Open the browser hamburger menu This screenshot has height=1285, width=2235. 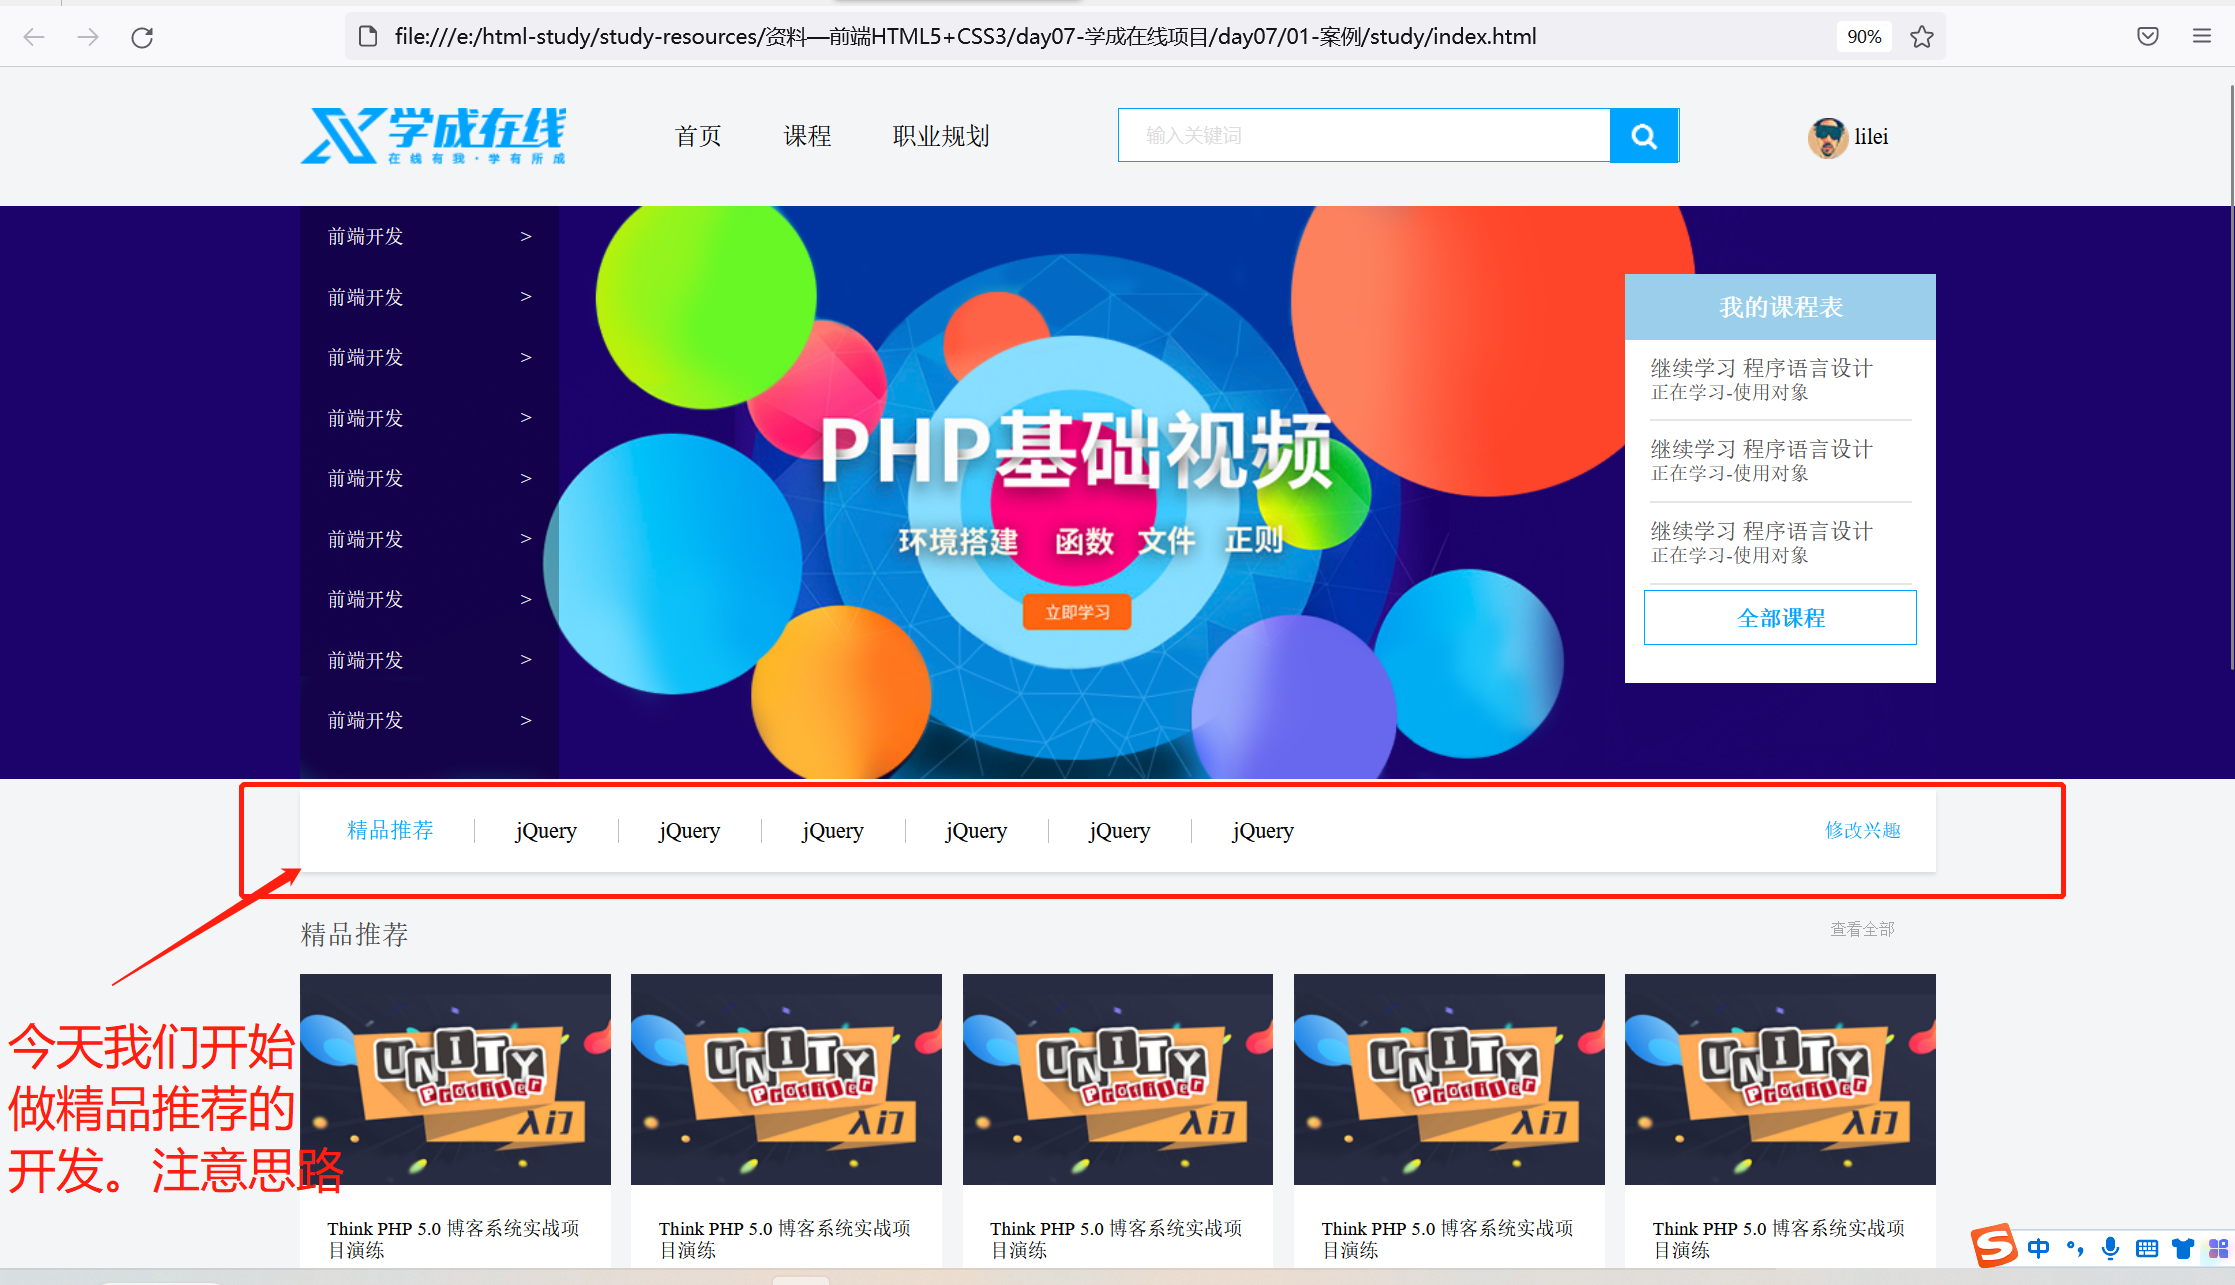(x=2201, y=37)
